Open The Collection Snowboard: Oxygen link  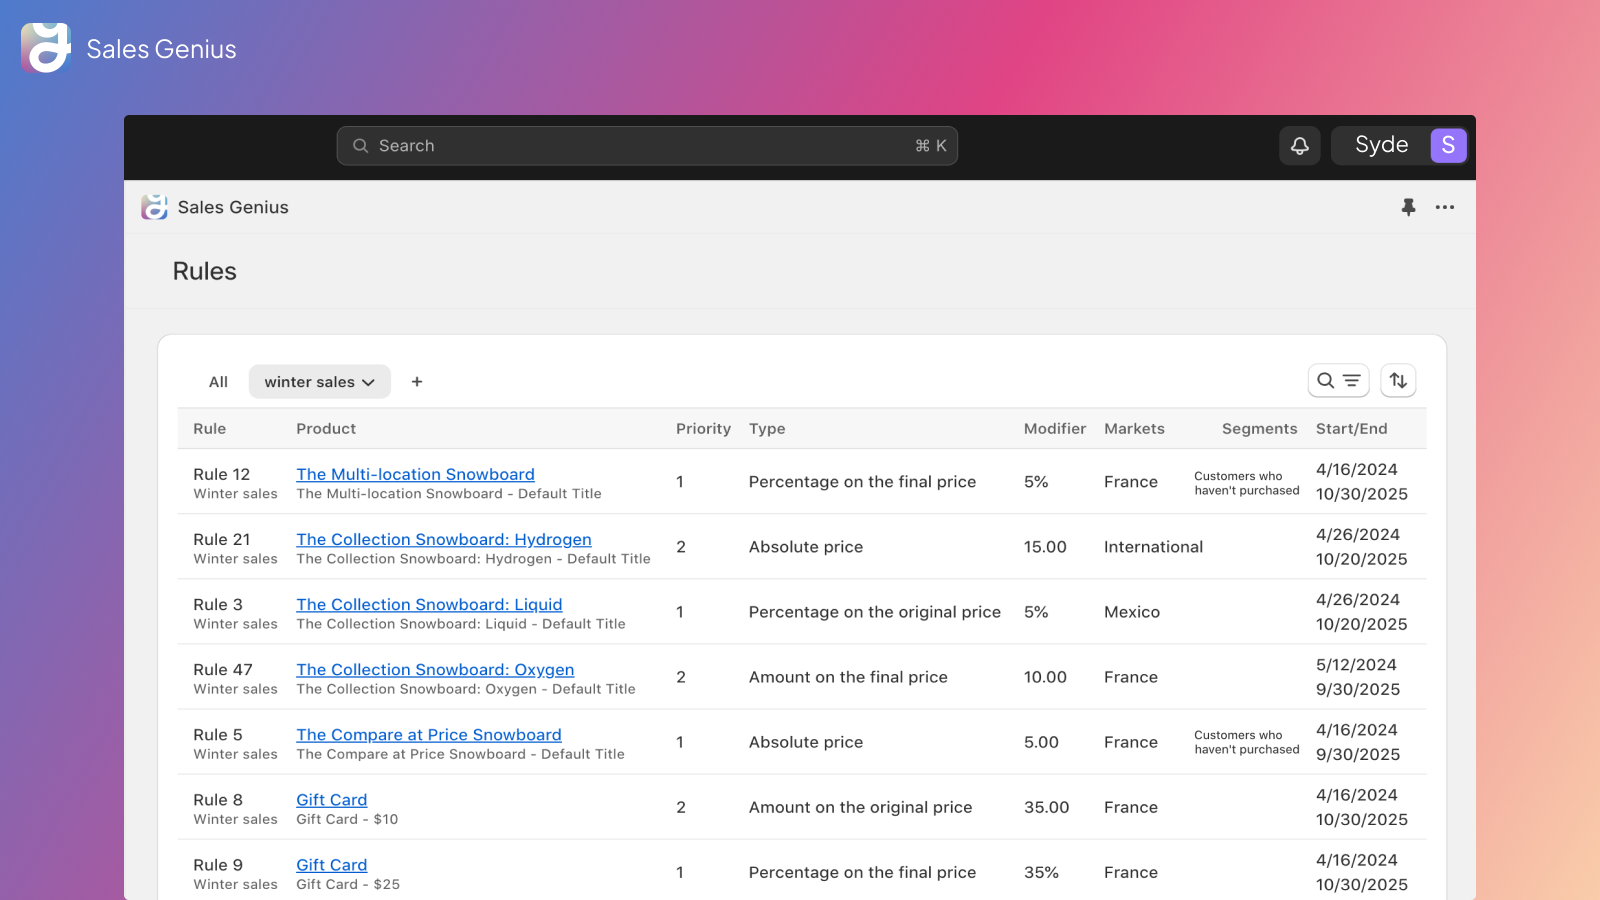click(x=435, y=669)
